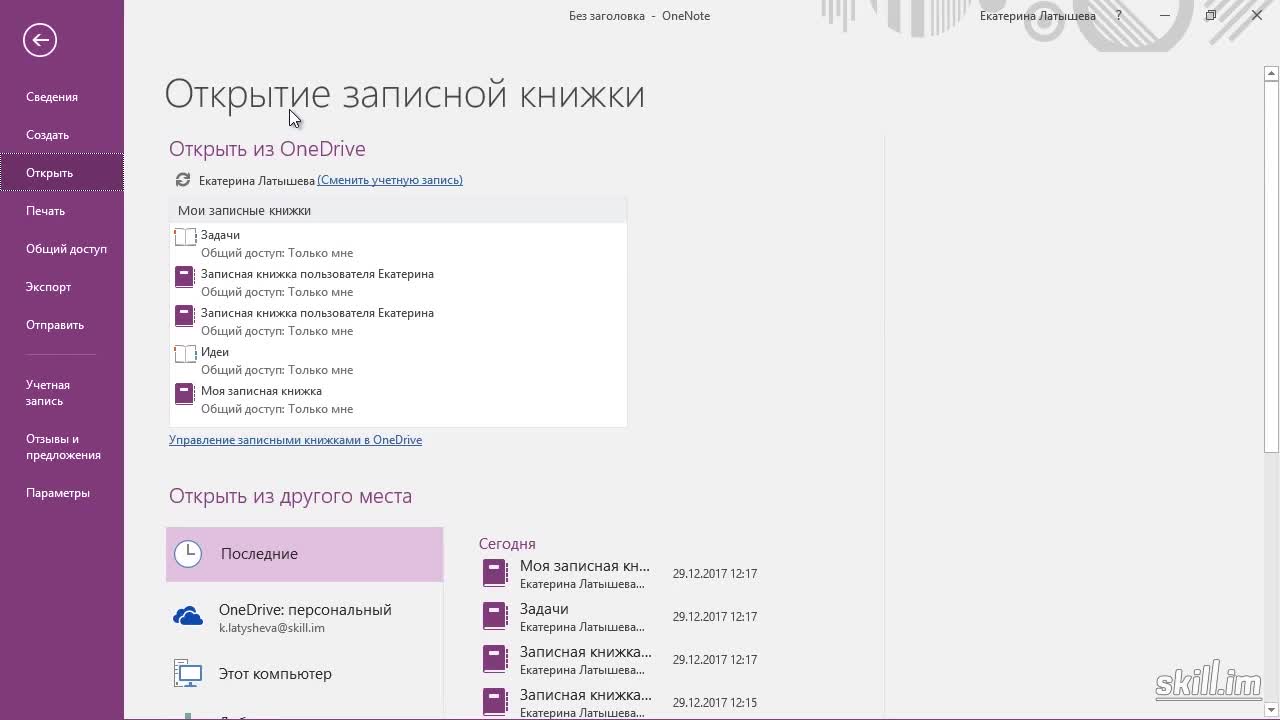Click the scrollbar up arrow
Image resolution: width=1280 pixels, height=720 pixels.
click(1271, 73)
